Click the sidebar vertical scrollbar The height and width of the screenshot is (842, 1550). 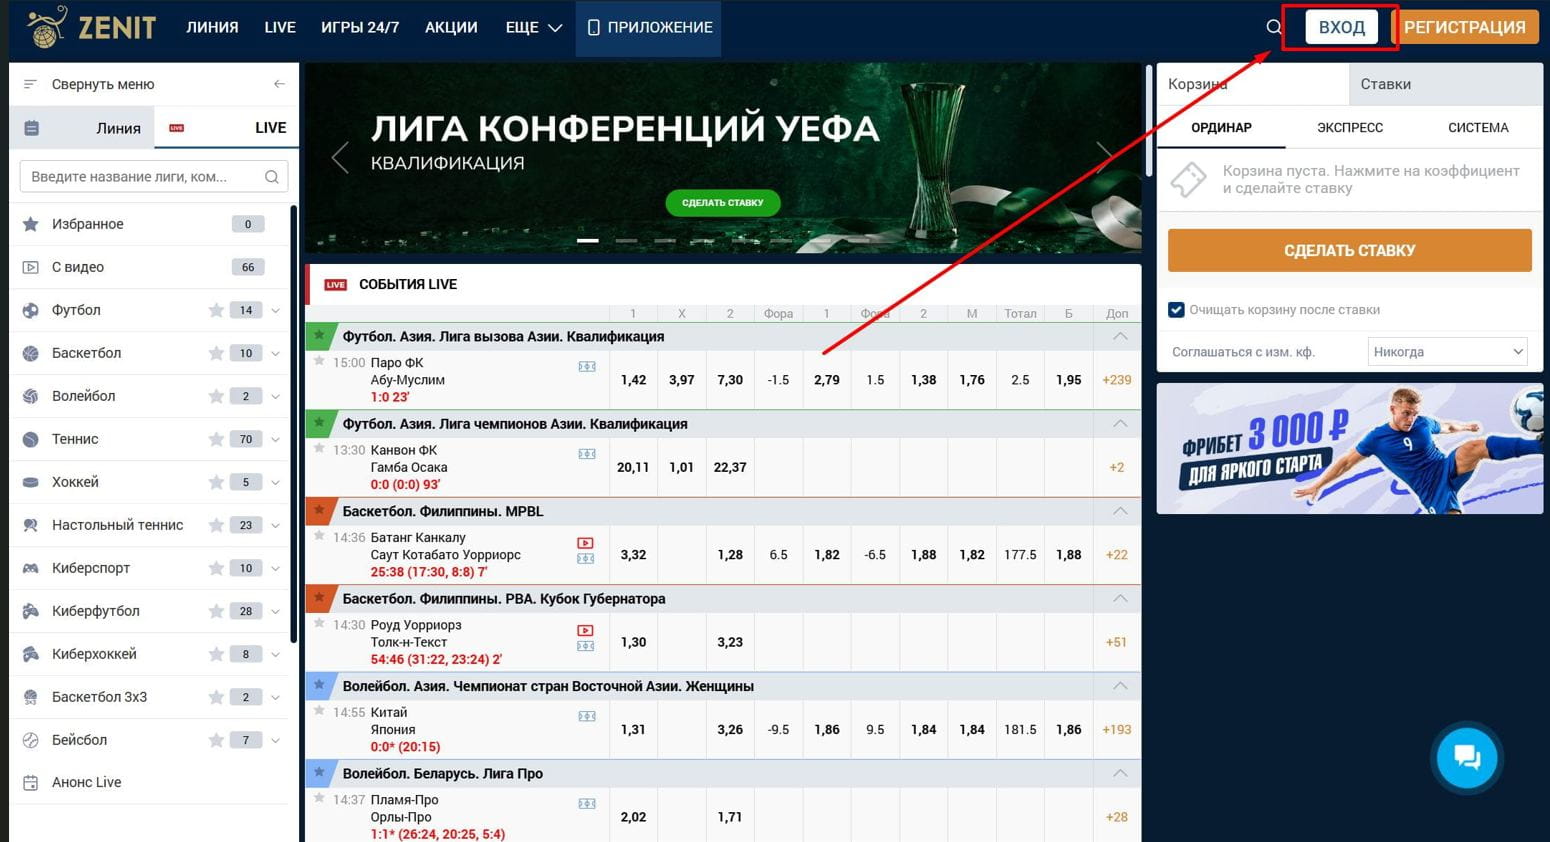(293, 424)
